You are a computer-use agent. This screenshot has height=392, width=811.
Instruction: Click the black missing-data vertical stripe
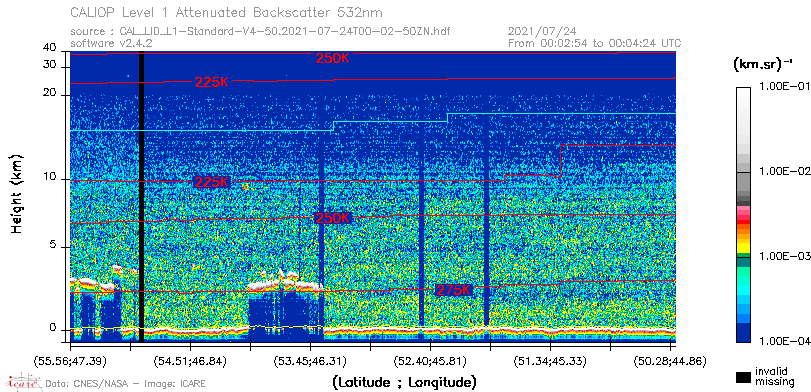142,197
